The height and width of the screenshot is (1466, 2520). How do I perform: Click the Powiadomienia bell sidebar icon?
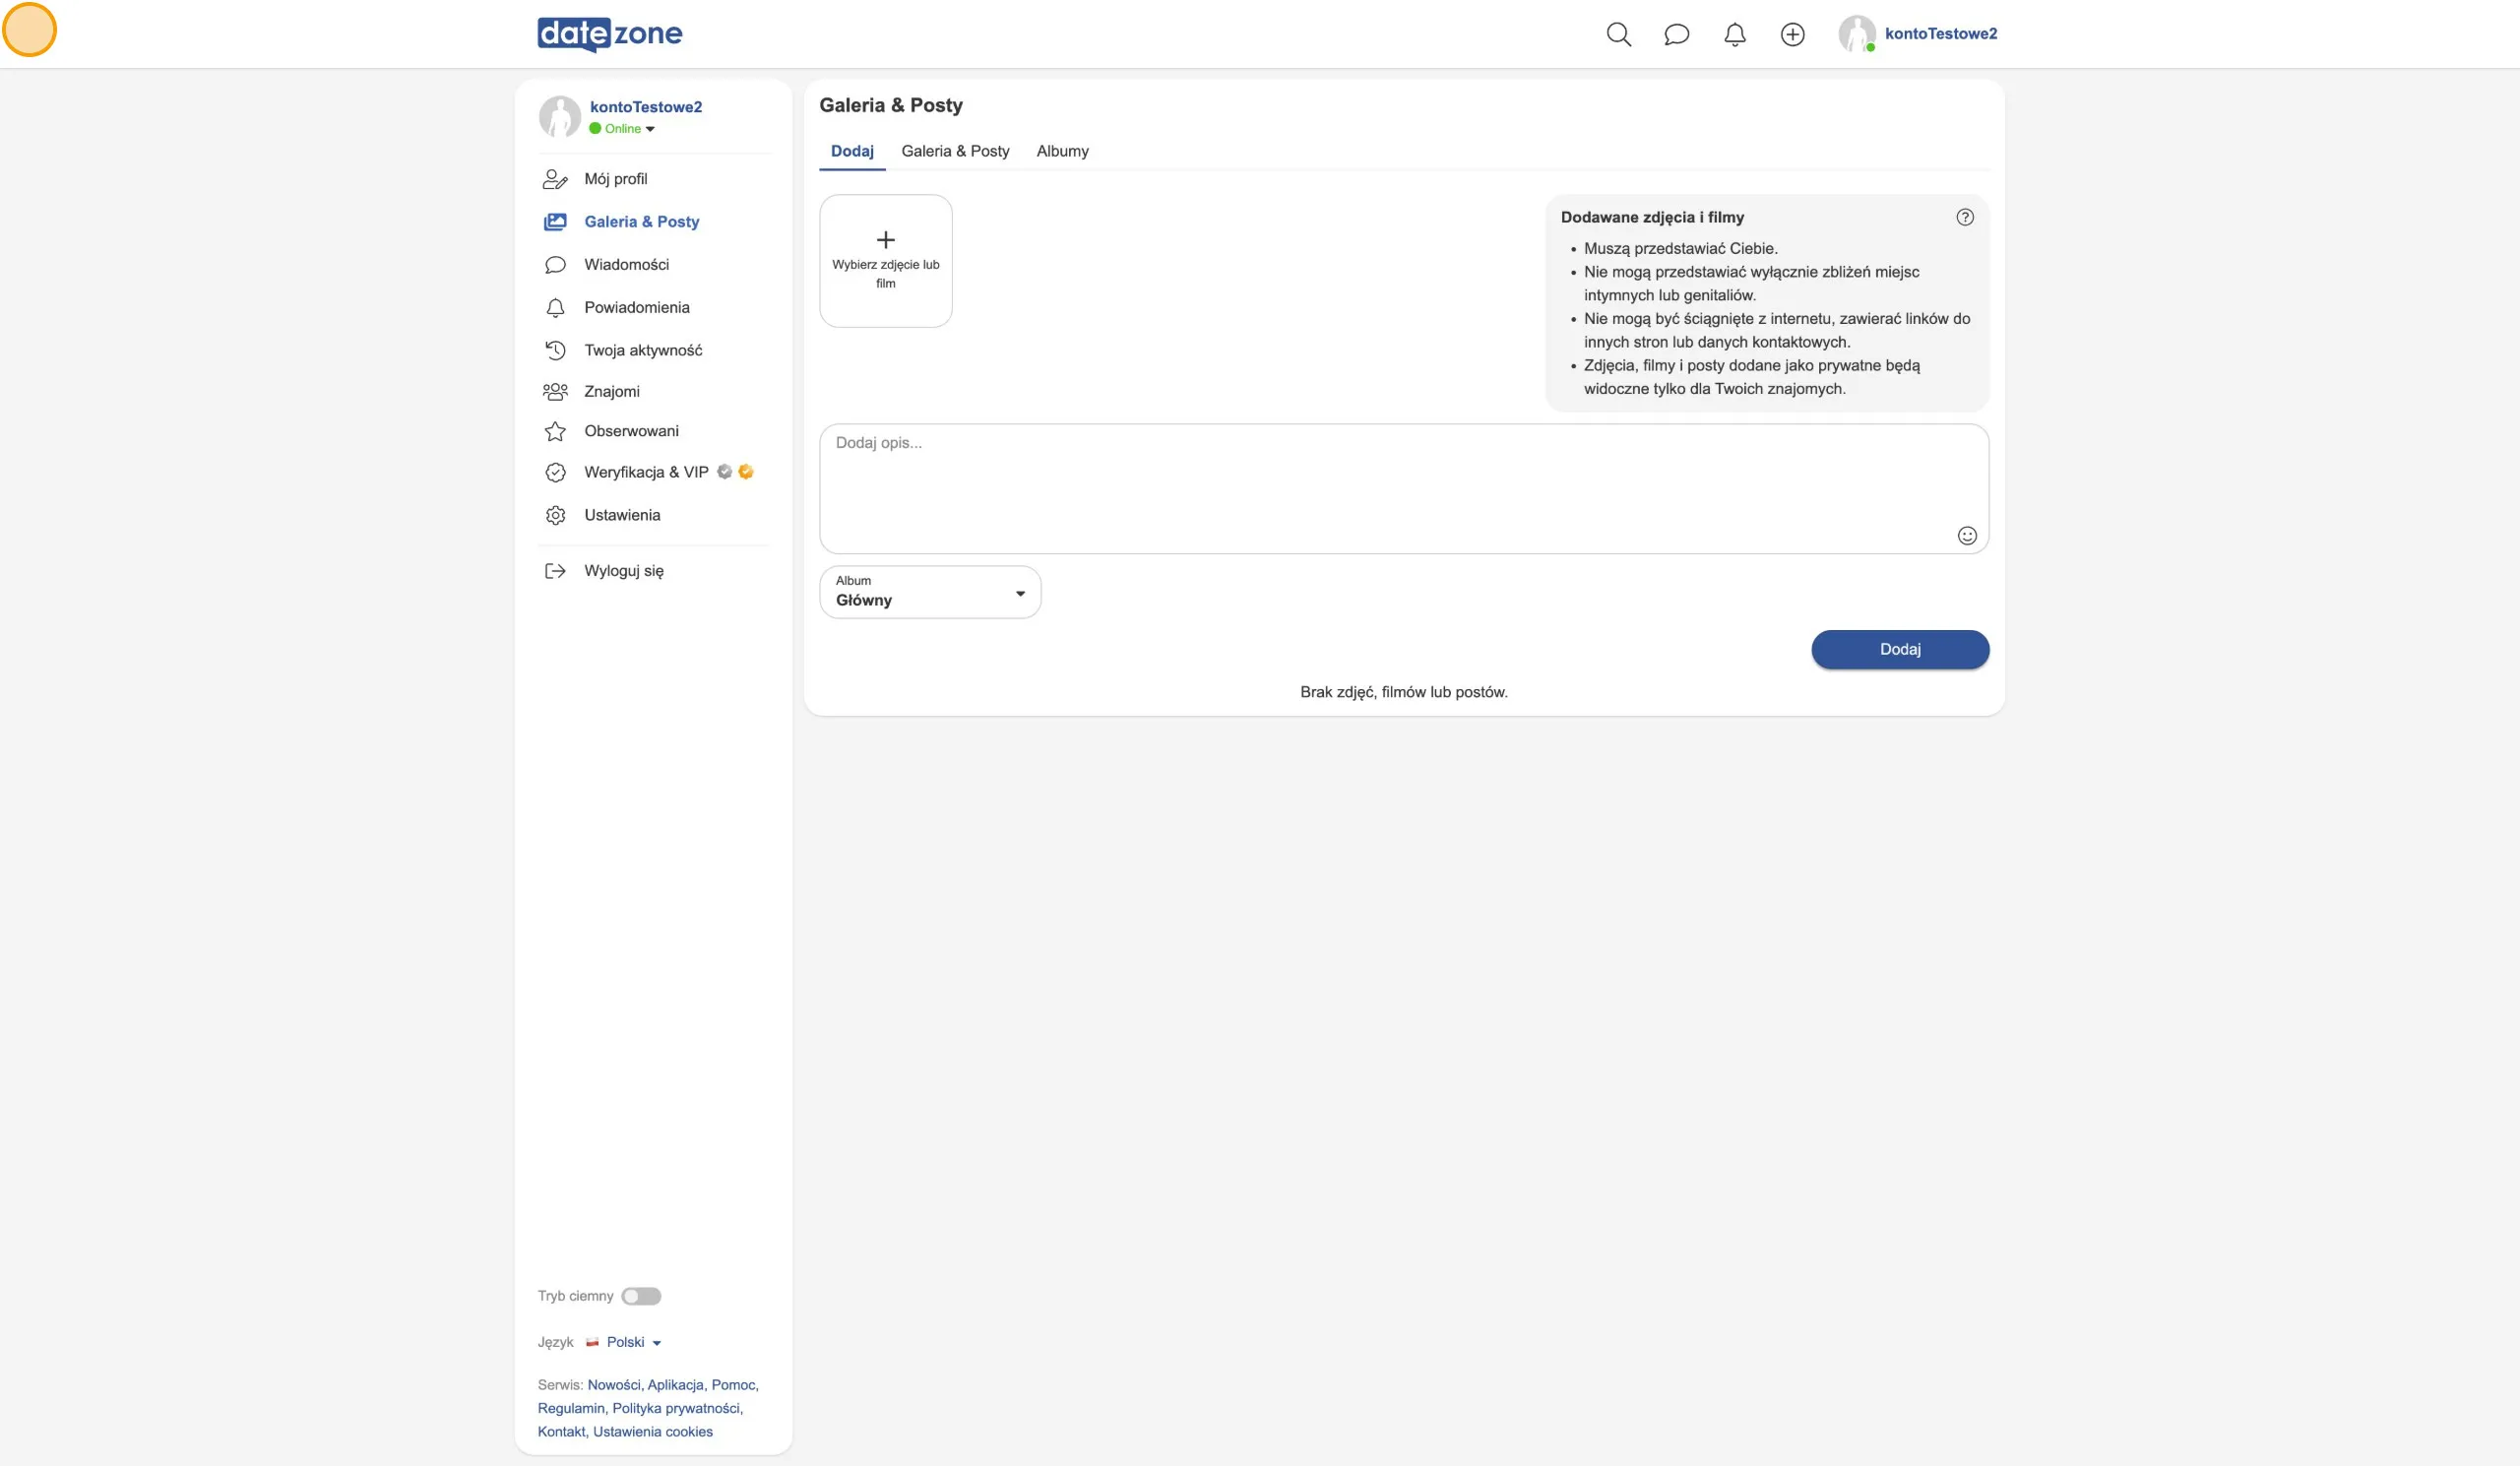click(x=555, y=308)
